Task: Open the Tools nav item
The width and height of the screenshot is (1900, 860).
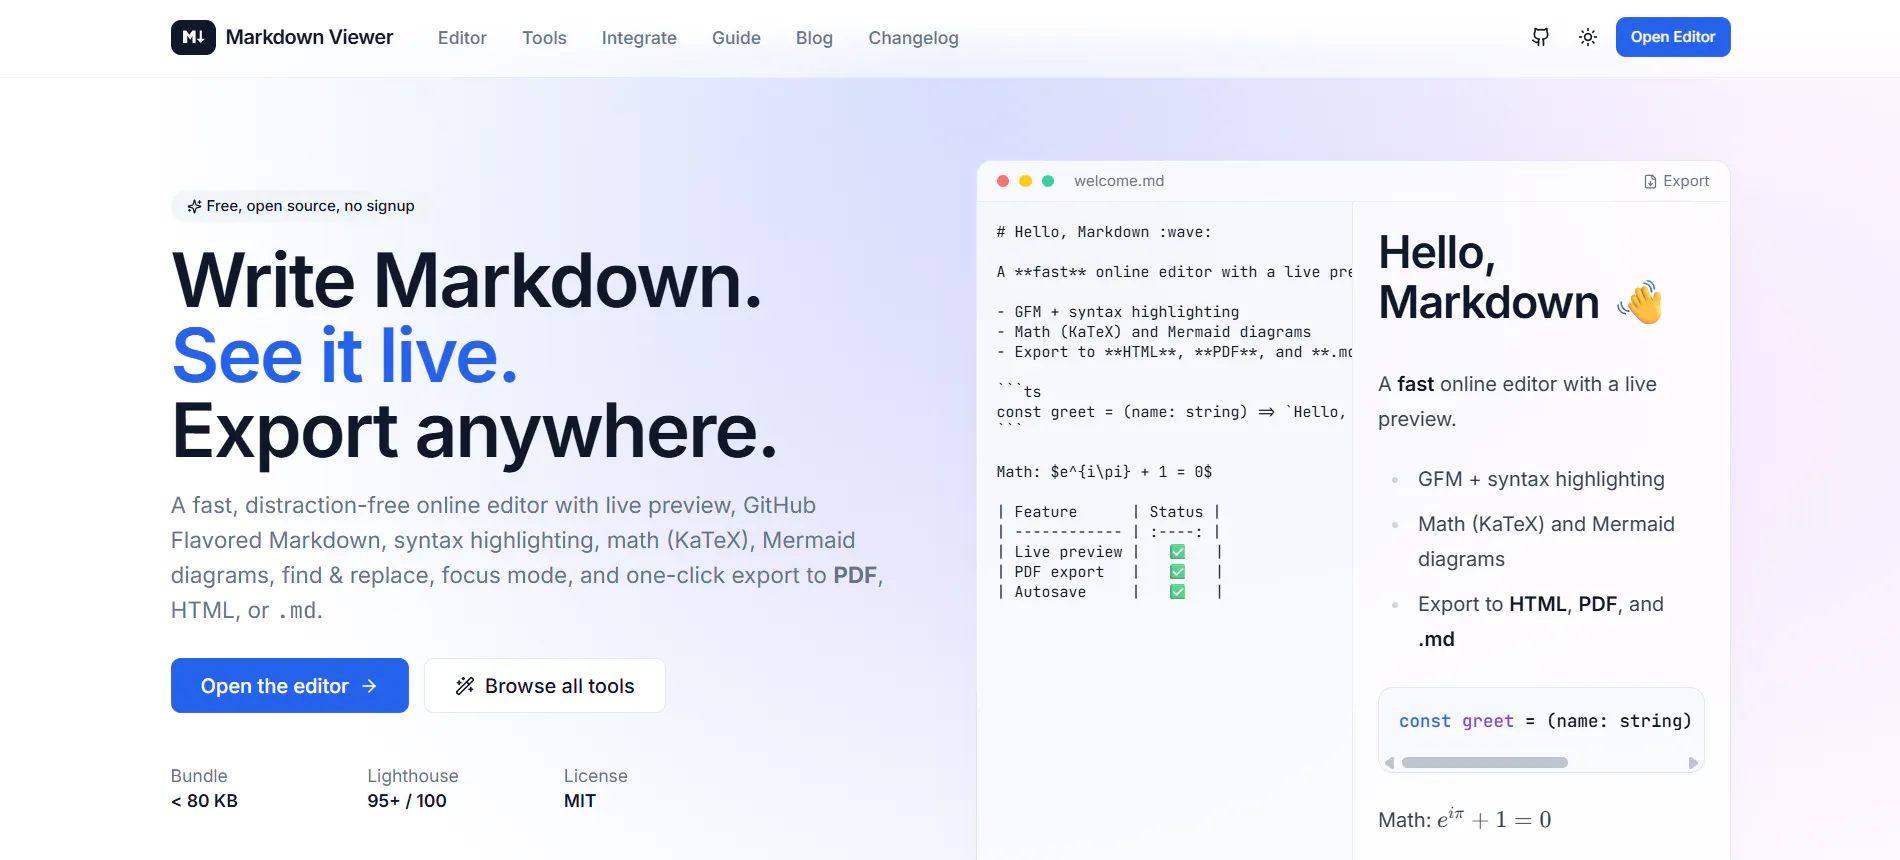Action: click(x=544, y=38)
